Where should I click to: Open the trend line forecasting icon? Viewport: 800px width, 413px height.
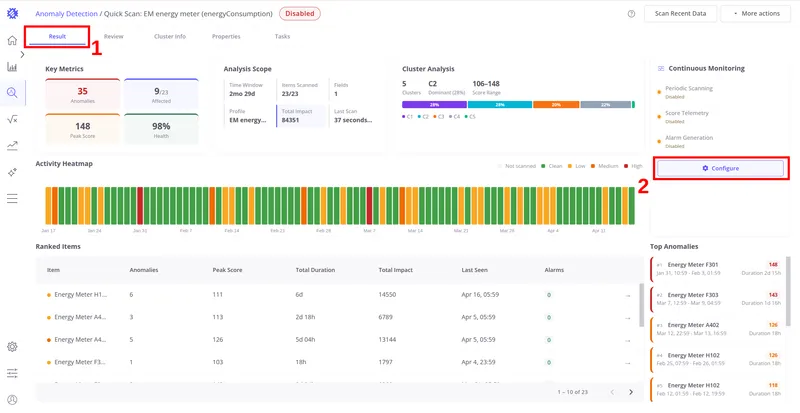tap(12, 146)
